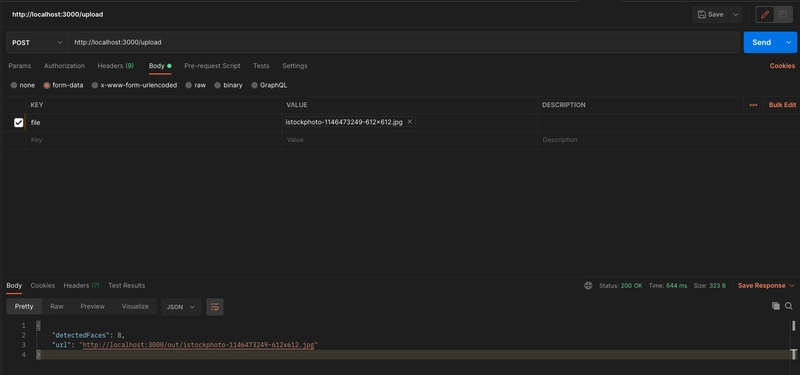
Task: Open the Save options dropdown arrow
Action: [x=735, y=14]
